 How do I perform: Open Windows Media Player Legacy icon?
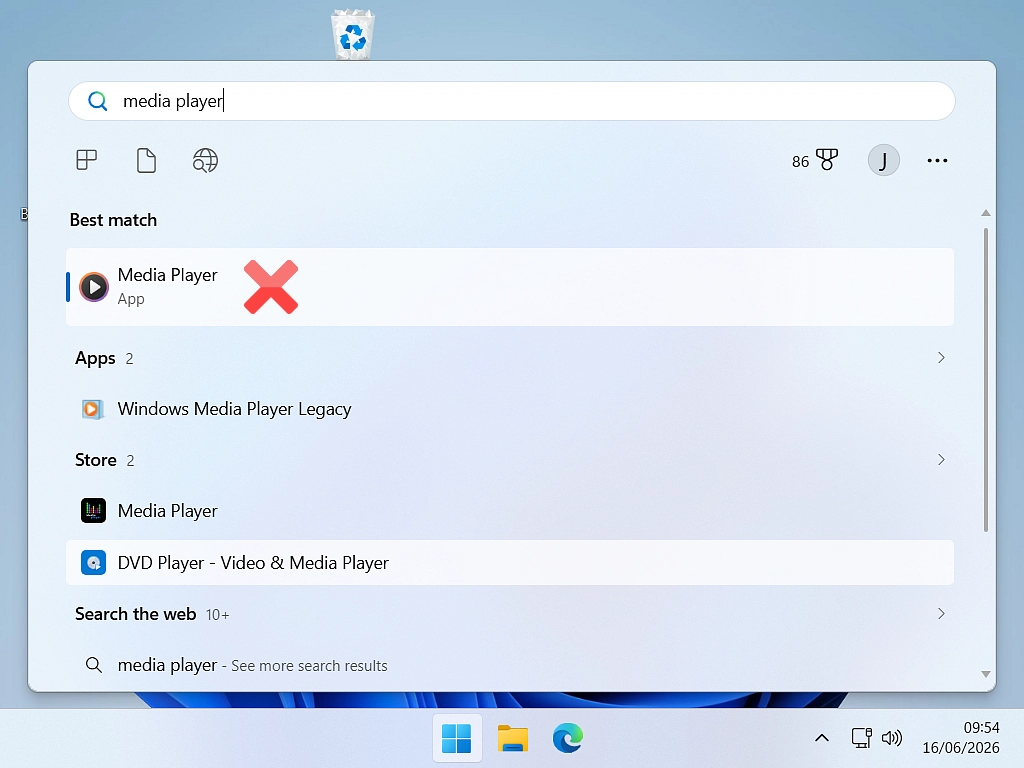pyautogui.click(x=93, y=409)
